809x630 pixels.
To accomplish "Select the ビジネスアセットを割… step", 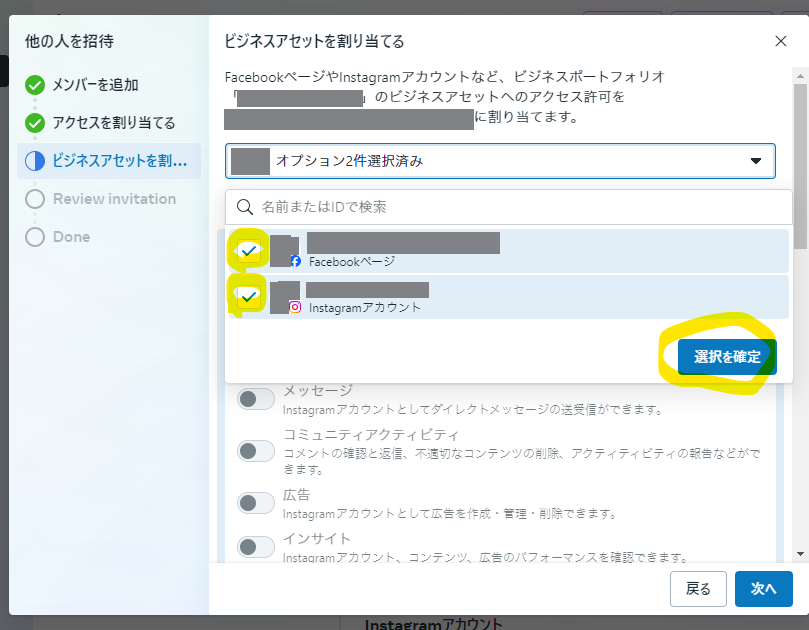I will [109, 161].
